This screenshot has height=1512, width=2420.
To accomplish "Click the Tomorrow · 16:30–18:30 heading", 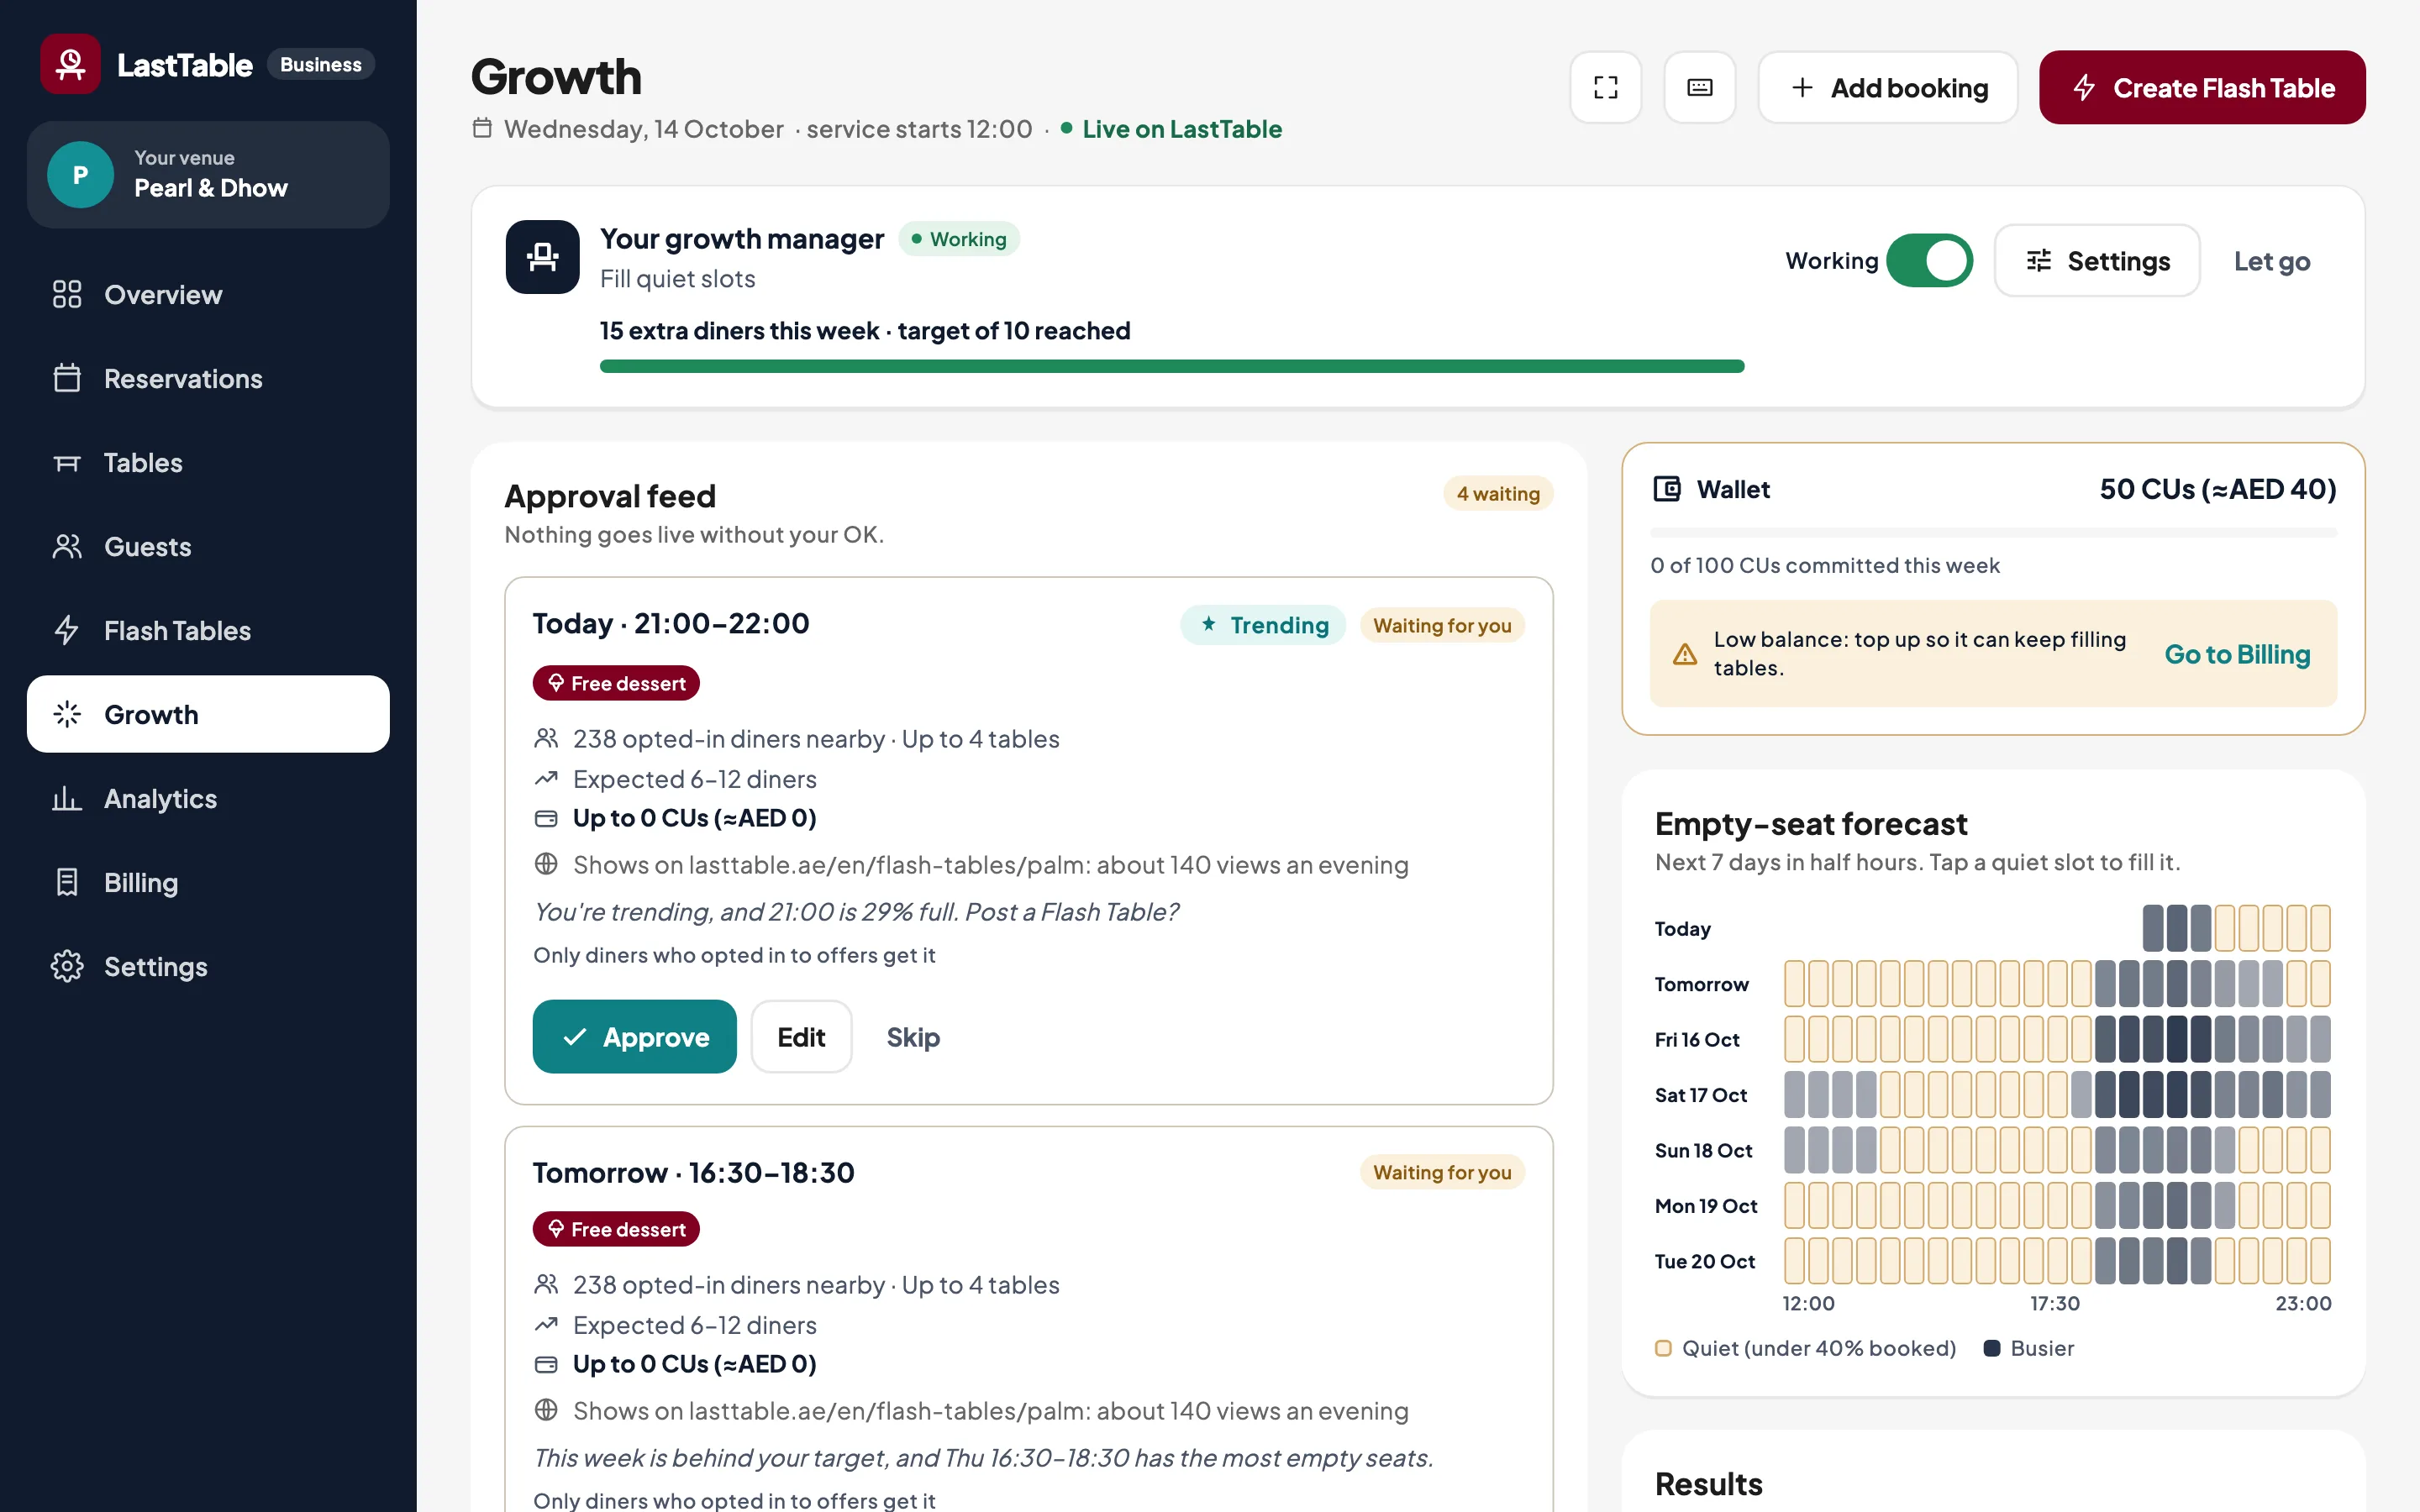I will pyautogui.click(x=693, y=1172).
